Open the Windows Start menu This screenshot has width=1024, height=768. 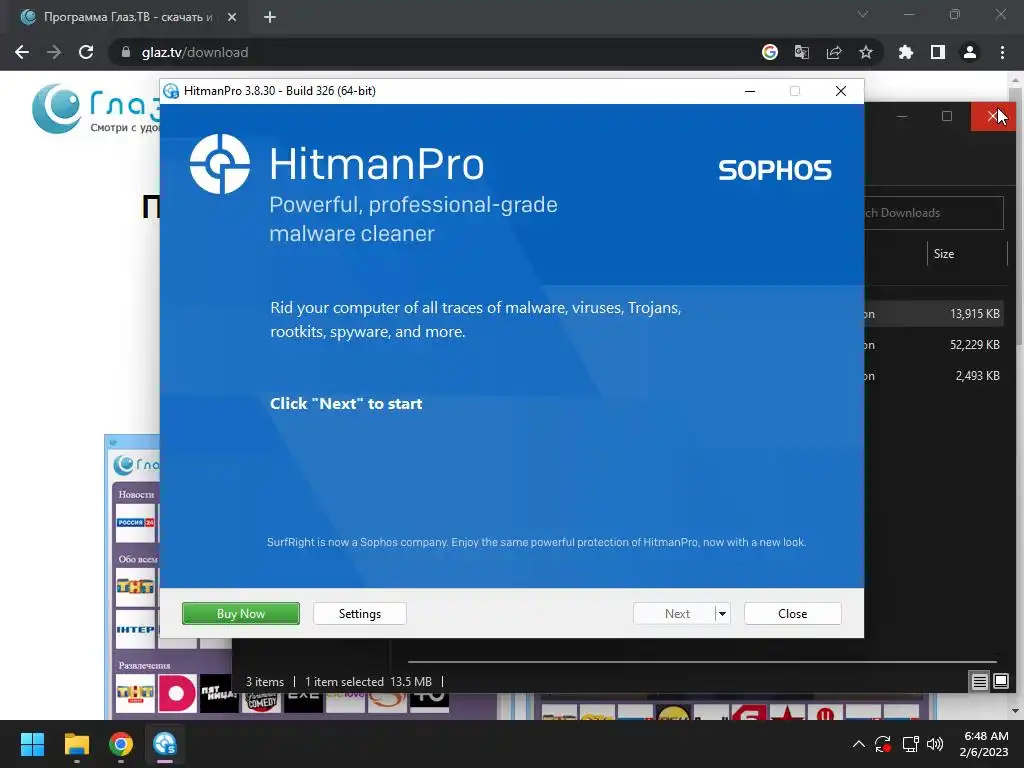32,744
